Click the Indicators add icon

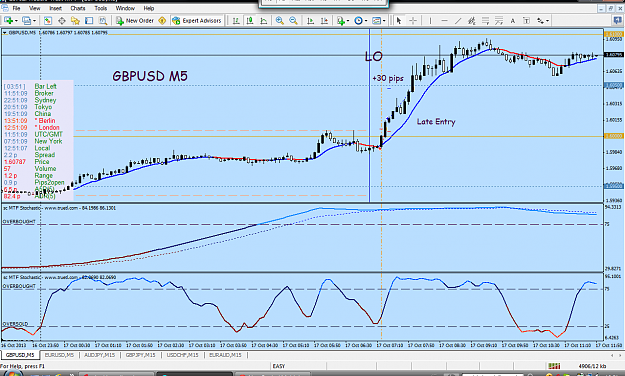click(340, 20)
